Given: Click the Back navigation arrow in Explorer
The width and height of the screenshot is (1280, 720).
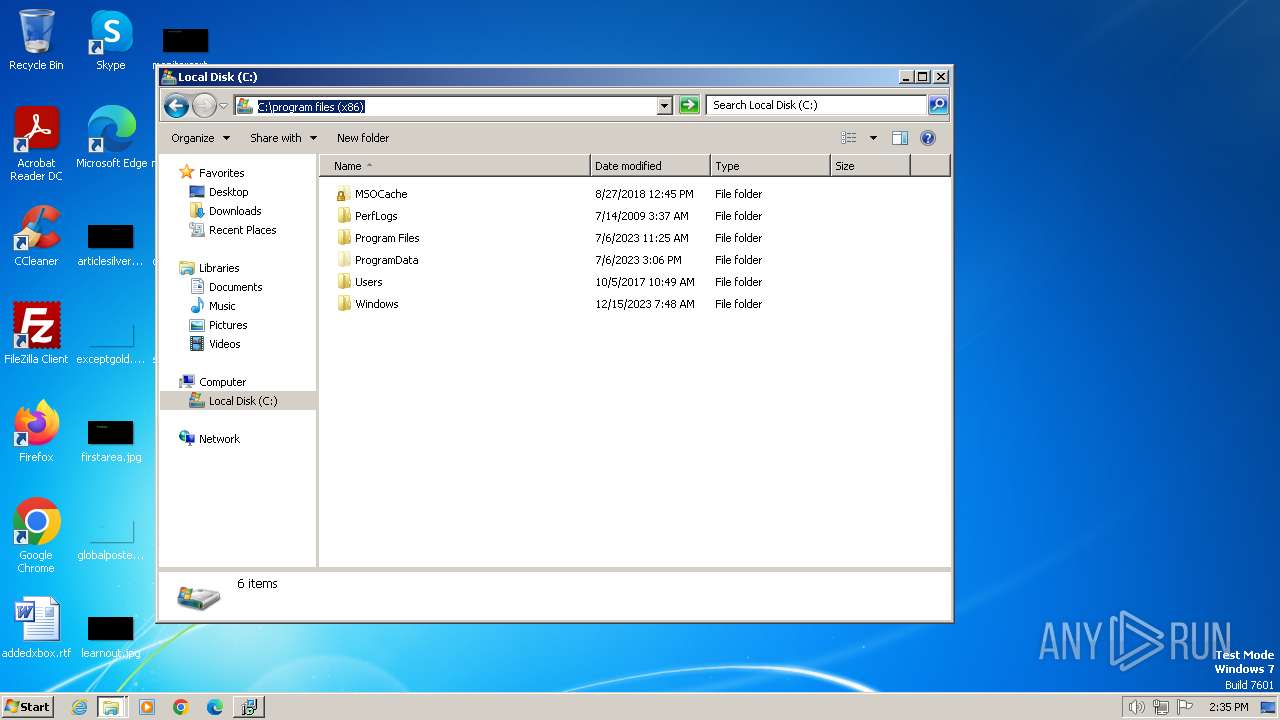Looking at the screenshot, I should (176, 105).
